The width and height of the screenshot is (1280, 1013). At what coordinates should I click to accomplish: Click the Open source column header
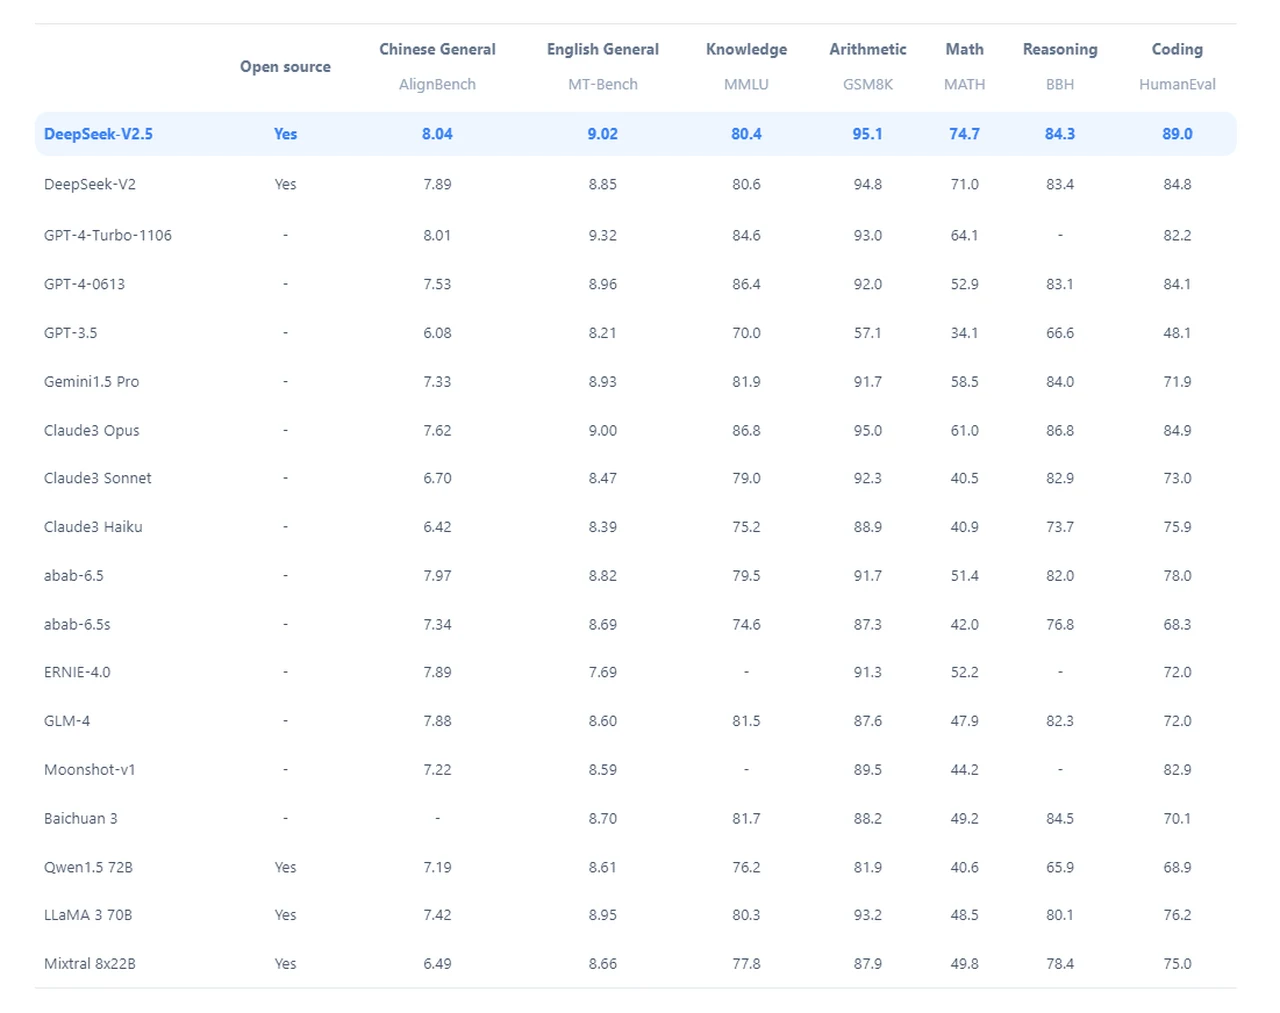point(285,67)
